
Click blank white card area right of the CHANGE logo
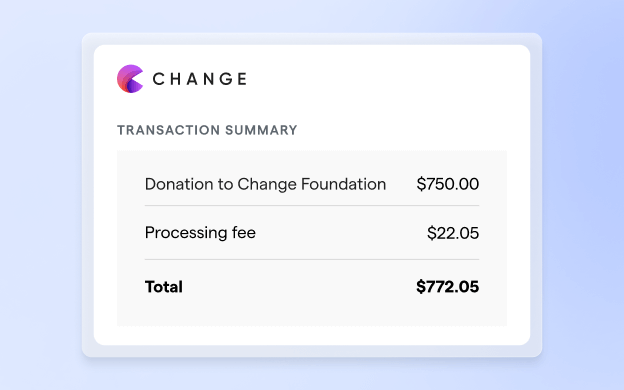click(378, 79)
